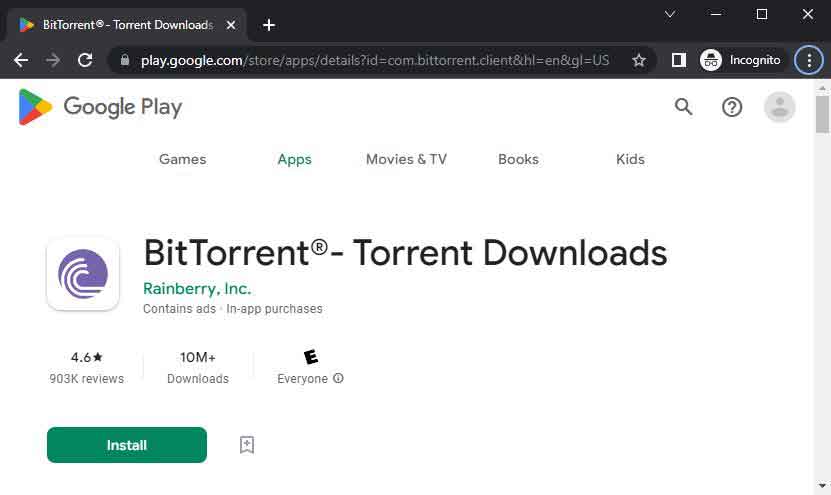Viewport: 831px width, 495px height.
Task: Click the 903K reviews label
Action: (86, 378)
